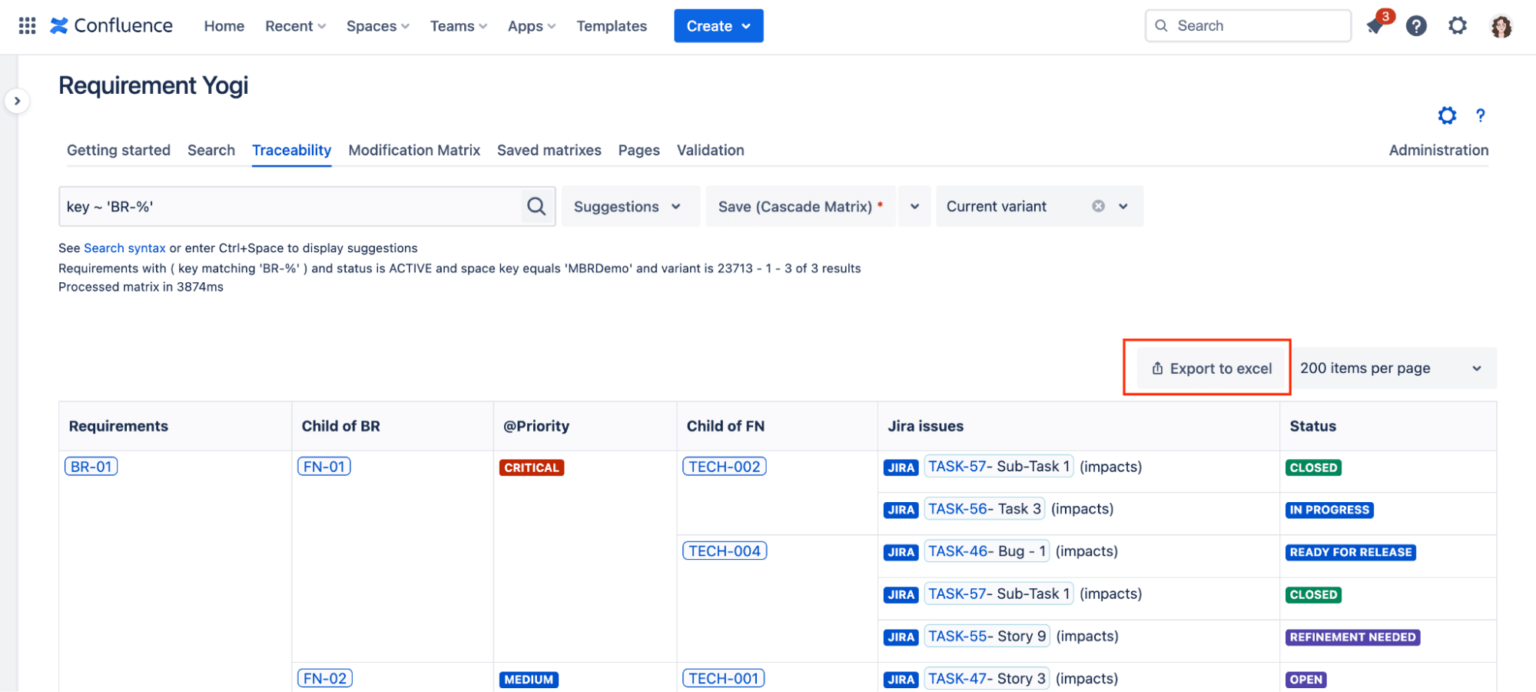Viewport: 1536px width, 692px height.
Task: Click inside the requirements query field
Action: click(x=250, y=206)
